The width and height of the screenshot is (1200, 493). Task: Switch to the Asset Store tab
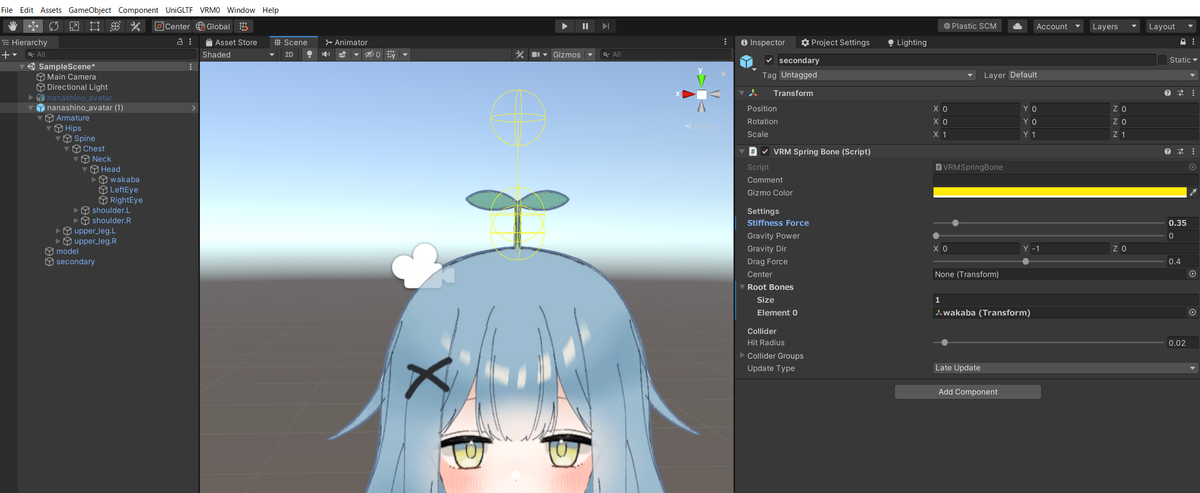230,43
